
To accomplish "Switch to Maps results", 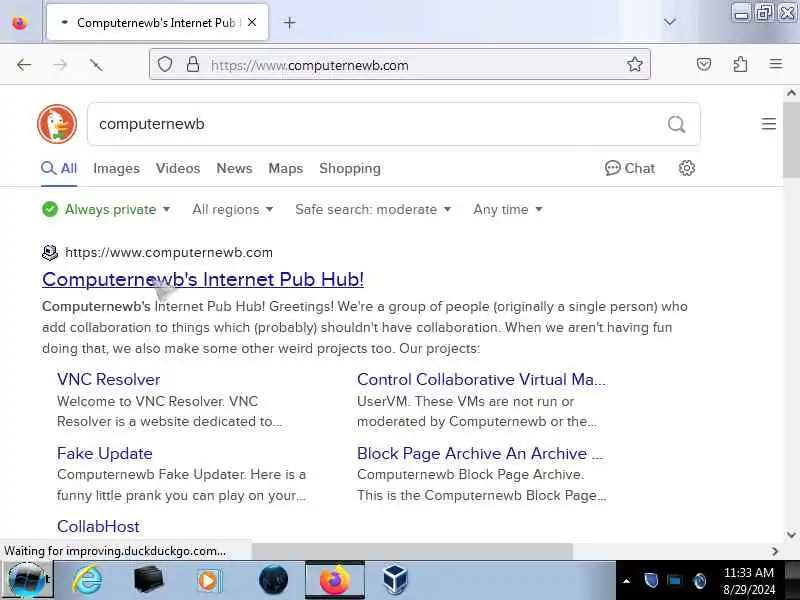I will pyautogui.click(x=286, y=168).
